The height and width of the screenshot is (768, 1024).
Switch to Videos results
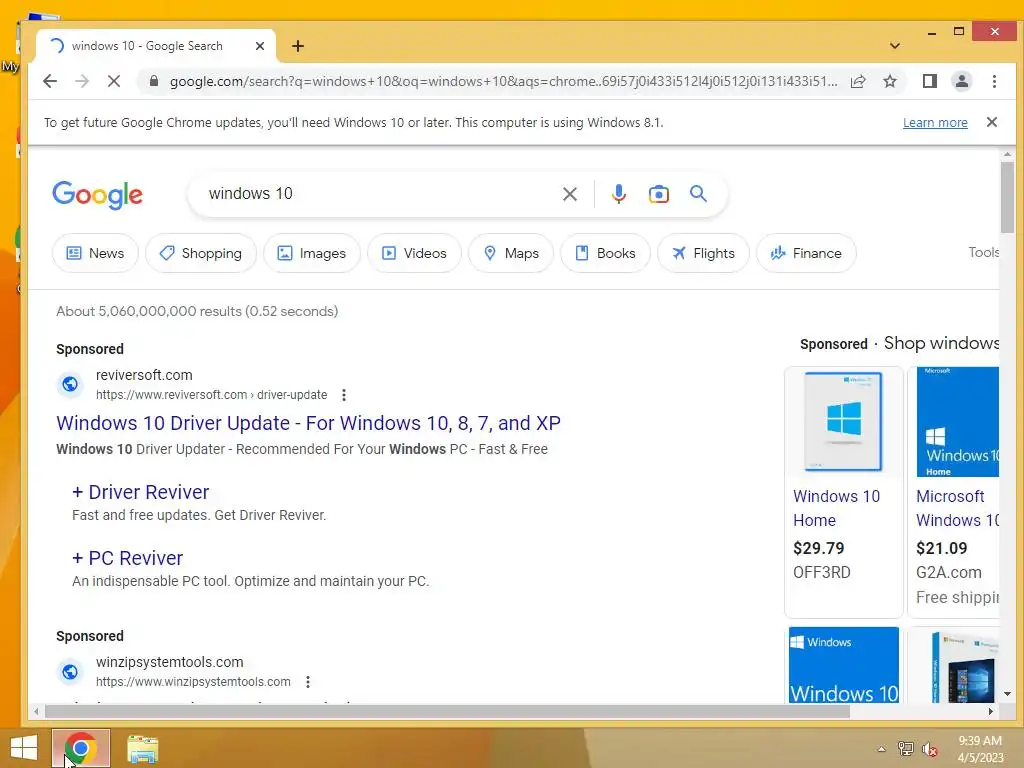tap(414, 253)
